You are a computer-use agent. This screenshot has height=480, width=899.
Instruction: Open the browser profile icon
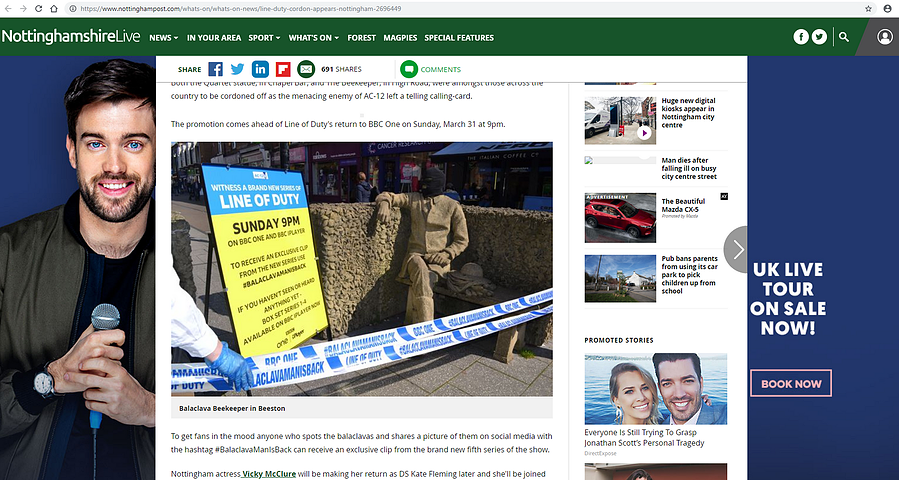point(888,9)
